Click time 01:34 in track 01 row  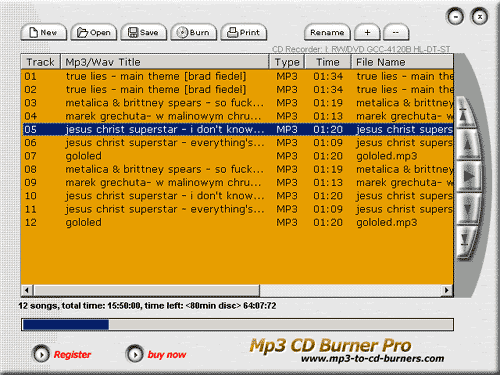coord(328,76)
